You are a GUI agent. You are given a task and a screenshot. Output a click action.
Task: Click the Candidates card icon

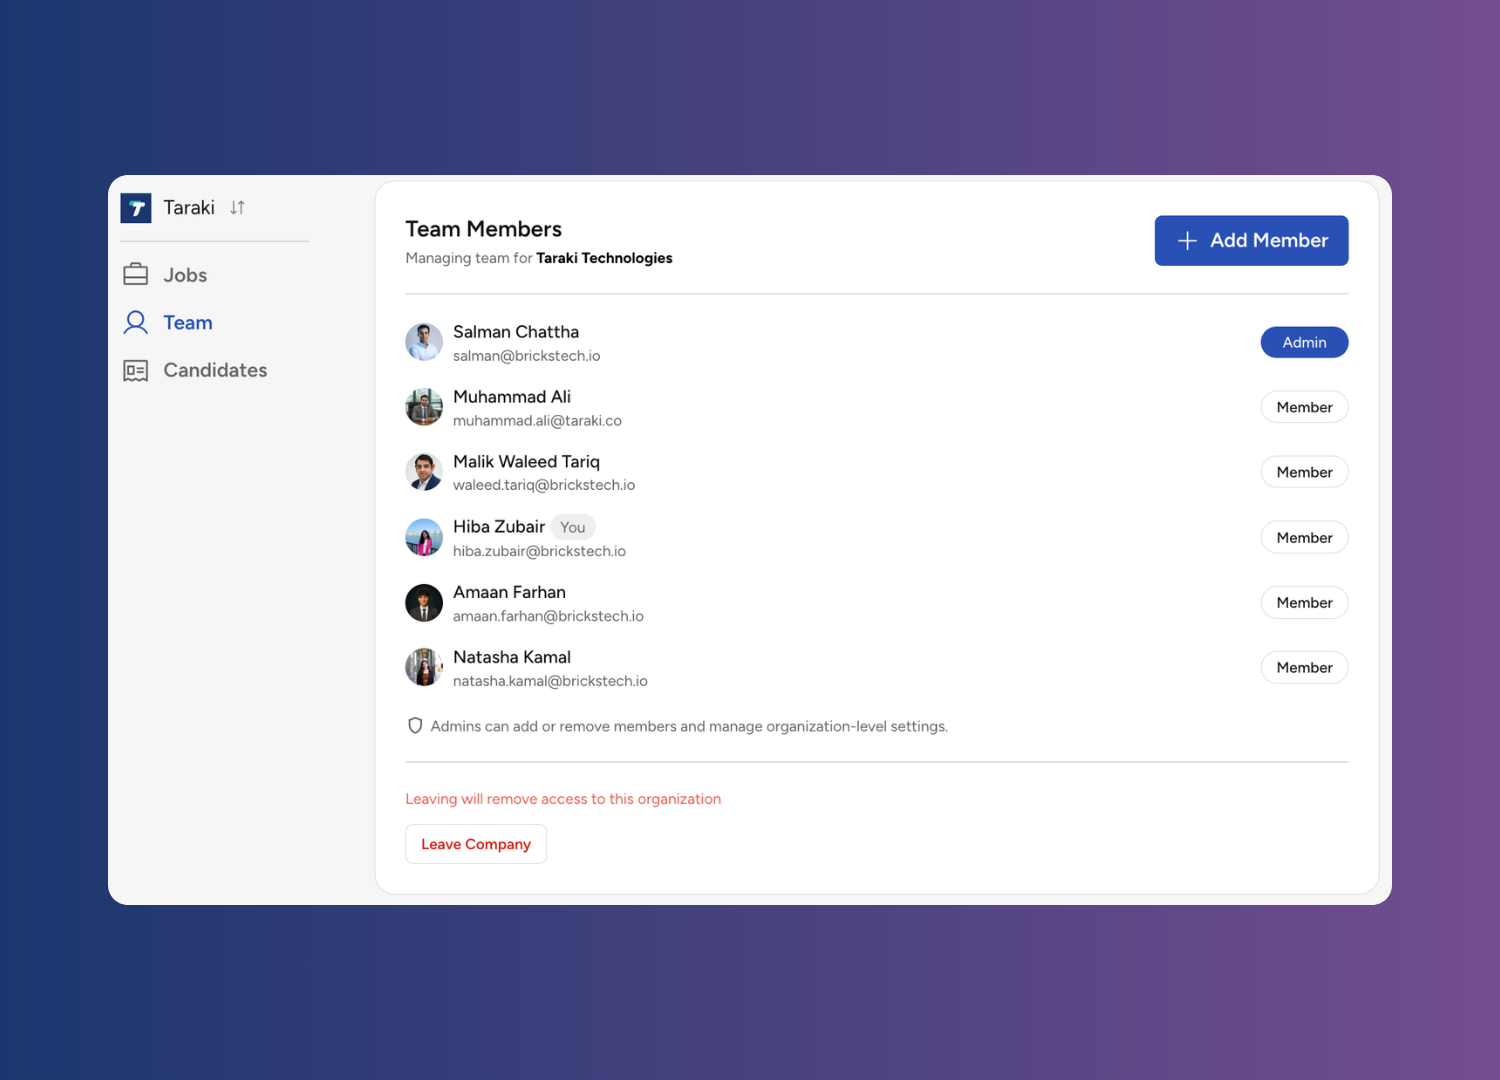pos(136,371)
